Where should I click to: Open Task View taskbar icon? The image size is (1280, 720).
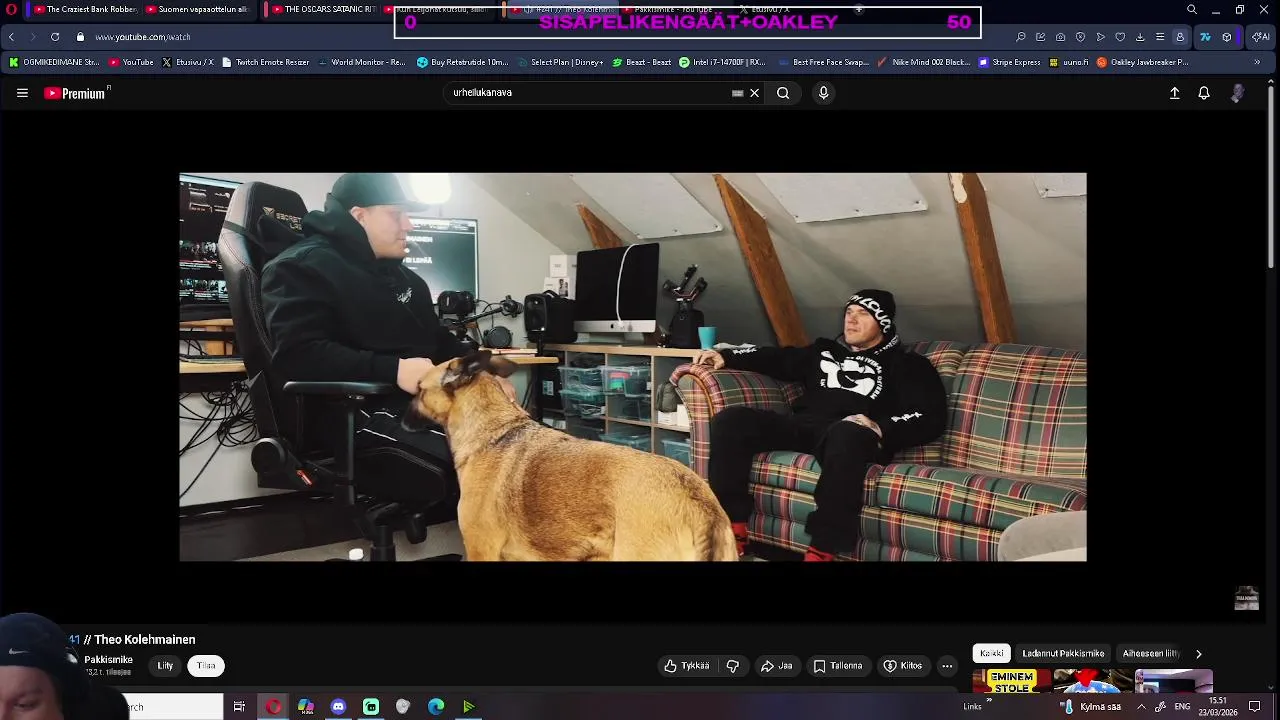pos(239,707)
